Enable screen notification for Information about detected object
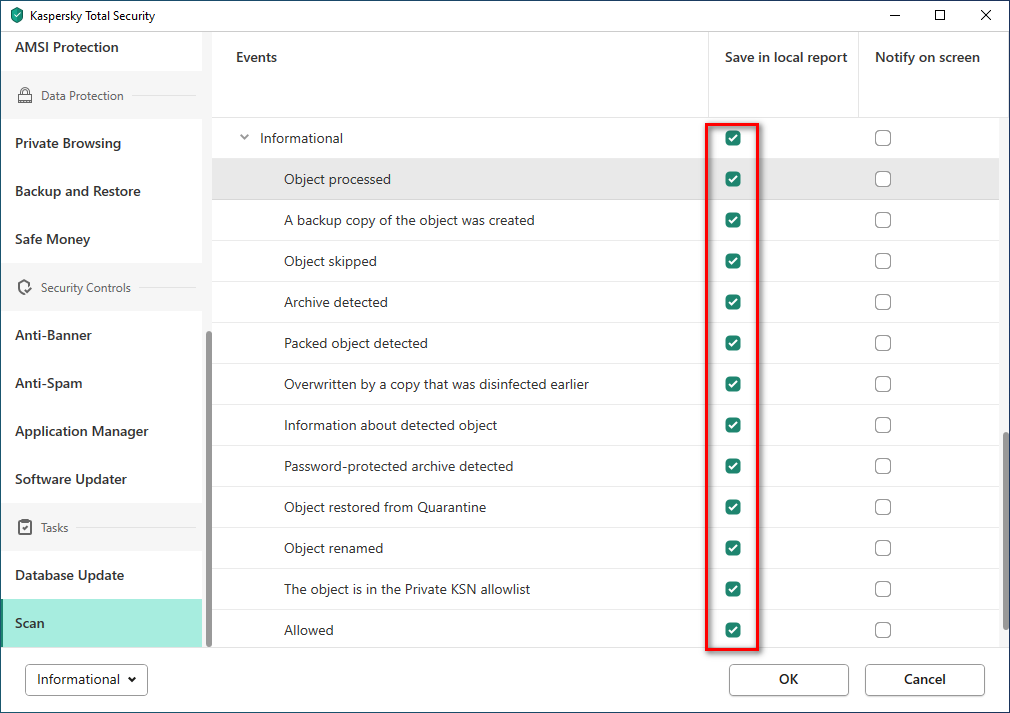Viewport: 1010px width, 713px height. coord(882,425)
